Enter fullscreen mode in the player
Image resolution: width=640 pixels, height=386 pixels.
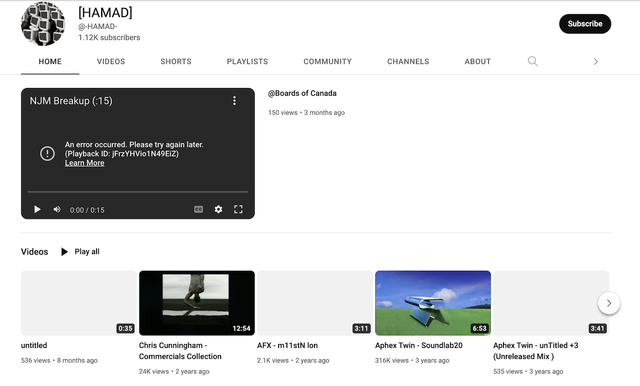pyautogui.click(x=238, y=209)
